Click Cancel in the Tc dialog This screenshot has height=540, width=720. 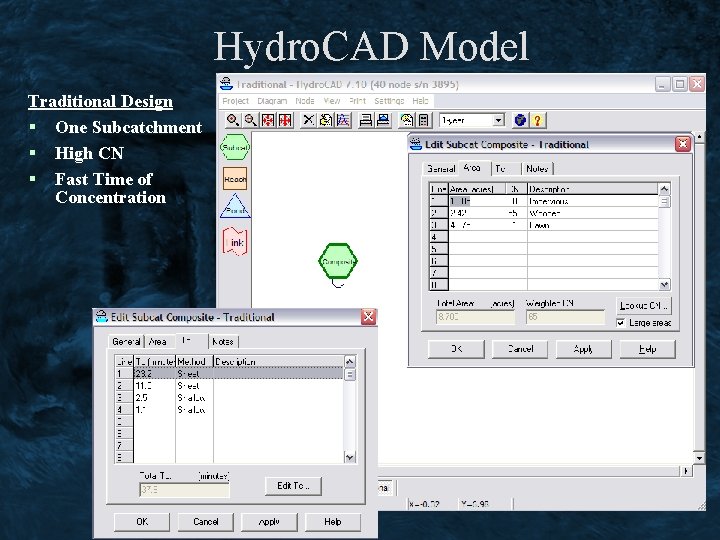point(206,522)
